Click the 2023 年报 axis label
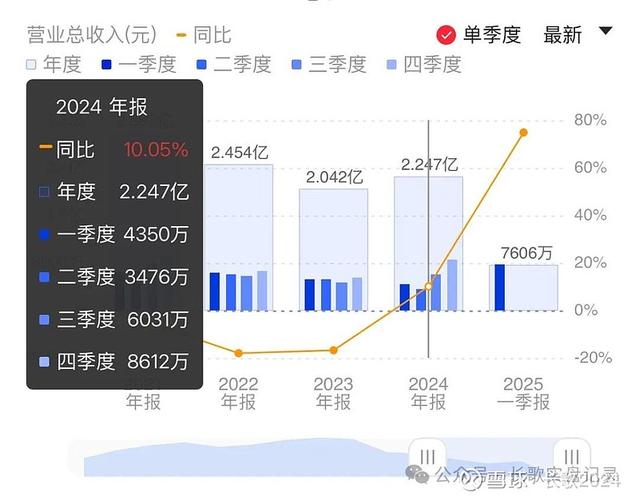Viewport: 639px width, 500px height. point(333,393)
